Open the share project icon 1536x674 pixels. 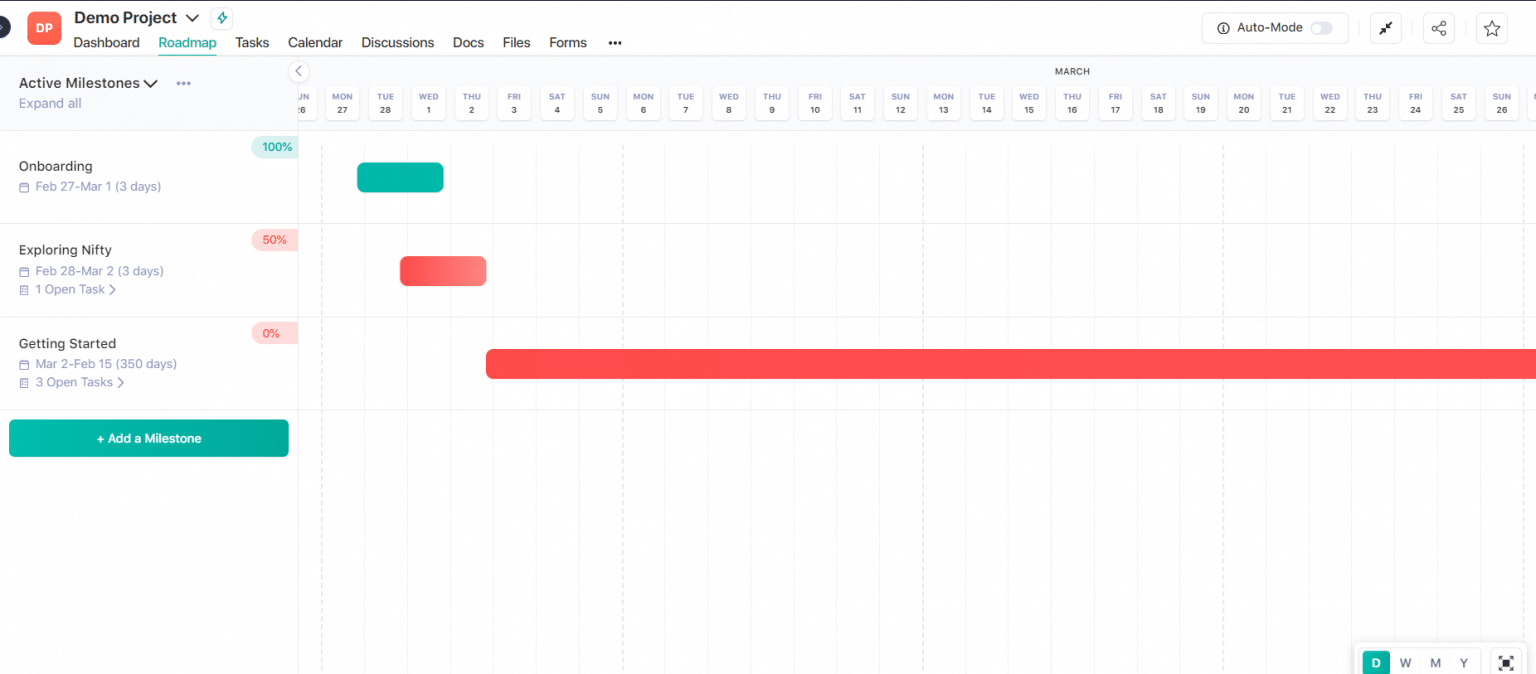point(1439,28)
